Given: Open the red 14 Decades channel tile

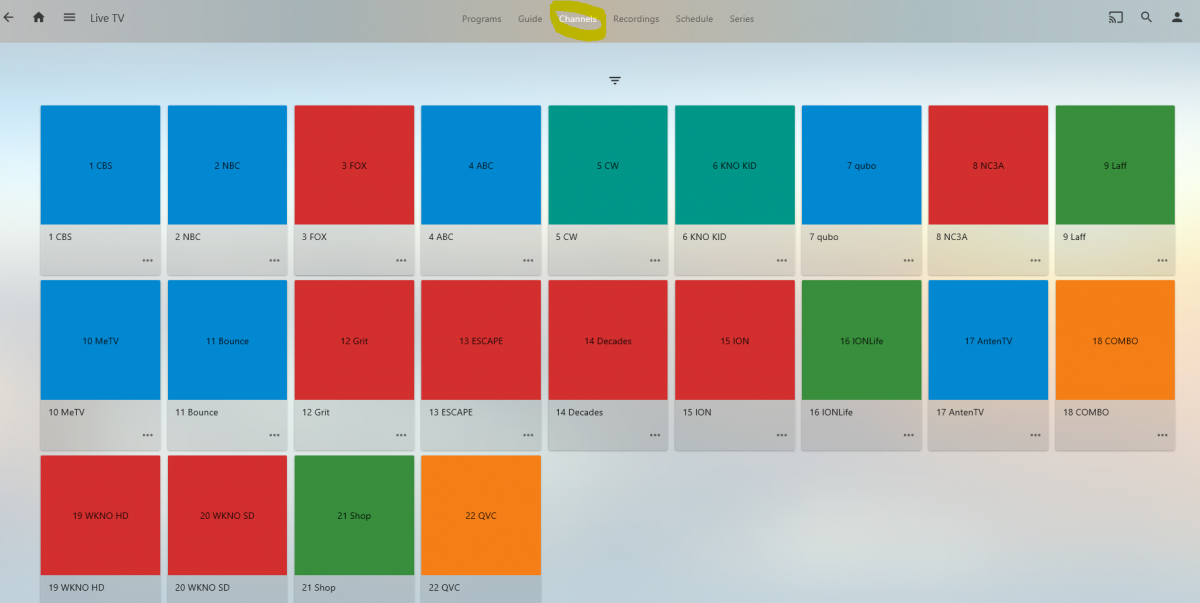Looking at the screenshot, I should [x=608, y=340].
